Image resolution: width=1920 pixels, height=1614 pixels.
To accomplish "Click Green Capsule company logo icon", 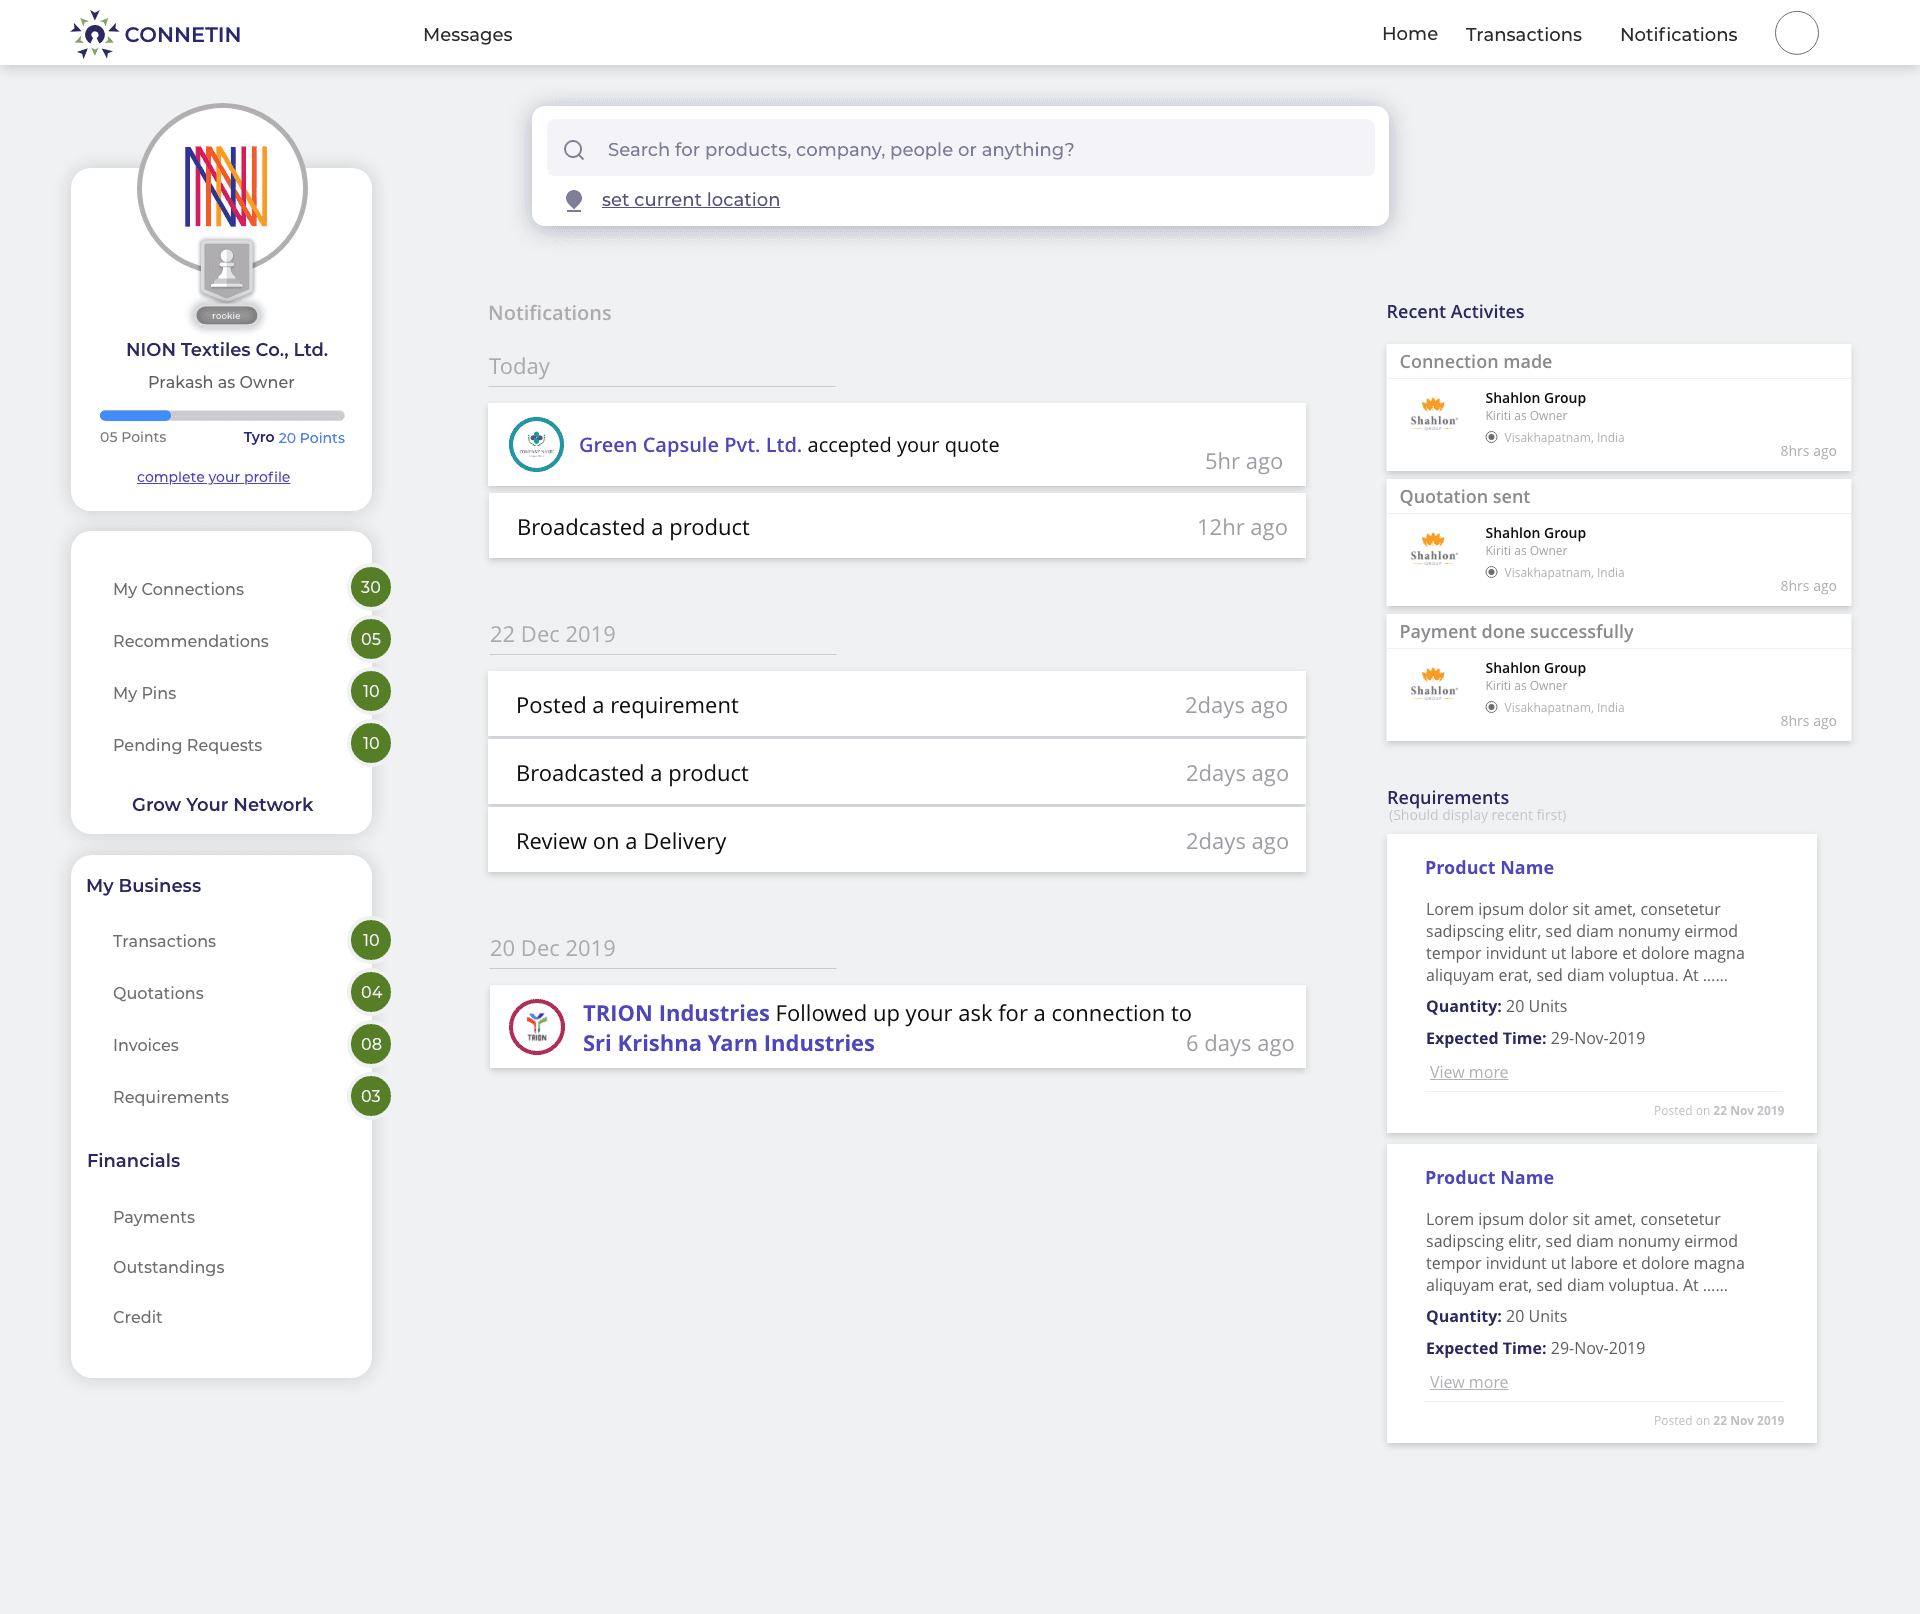I will click(536, 444).
